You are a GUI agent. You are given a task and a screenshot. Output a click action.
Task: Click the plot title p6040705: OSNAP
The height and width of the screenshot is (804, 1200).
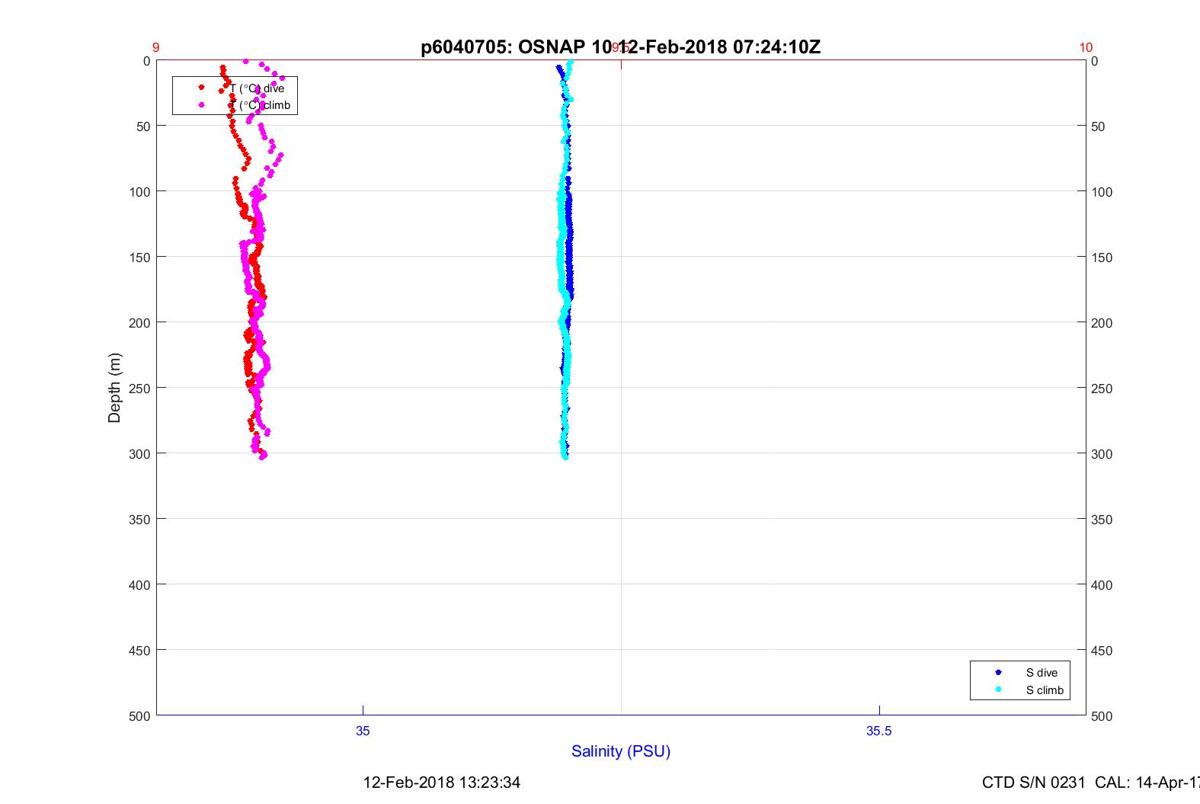pyautogui.click(x=620, y=47)
